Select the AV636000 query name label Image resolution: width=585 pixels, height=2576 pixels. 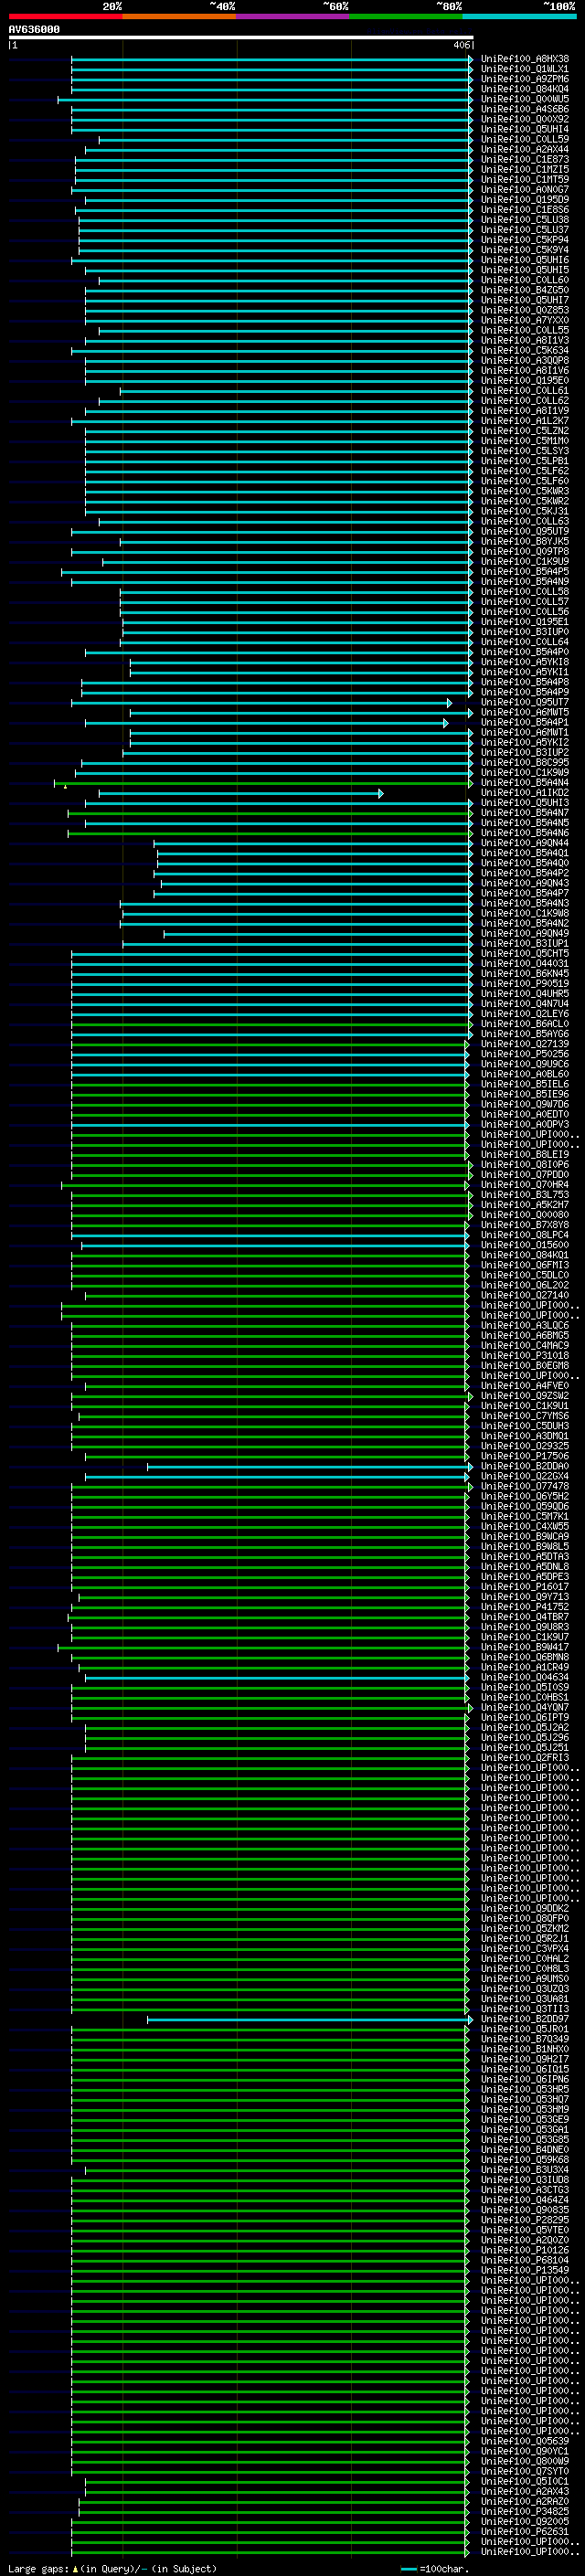coord(34,30)
